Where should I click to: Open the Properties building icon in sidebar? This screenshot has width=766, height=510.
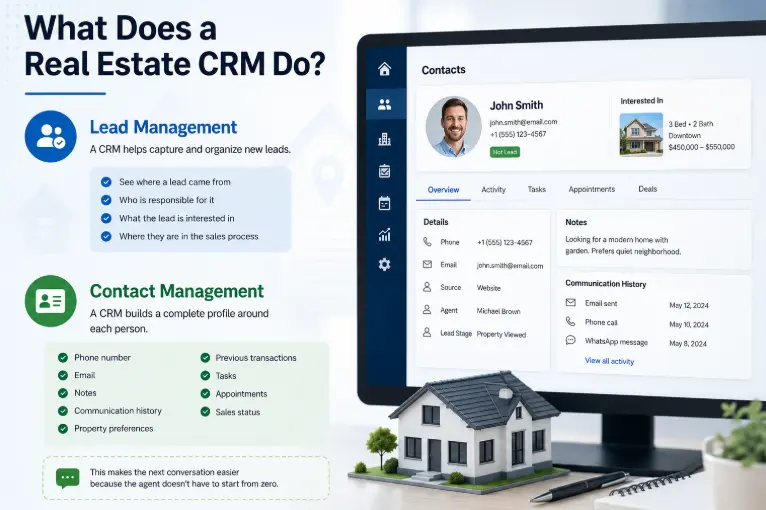coord(384,139)
